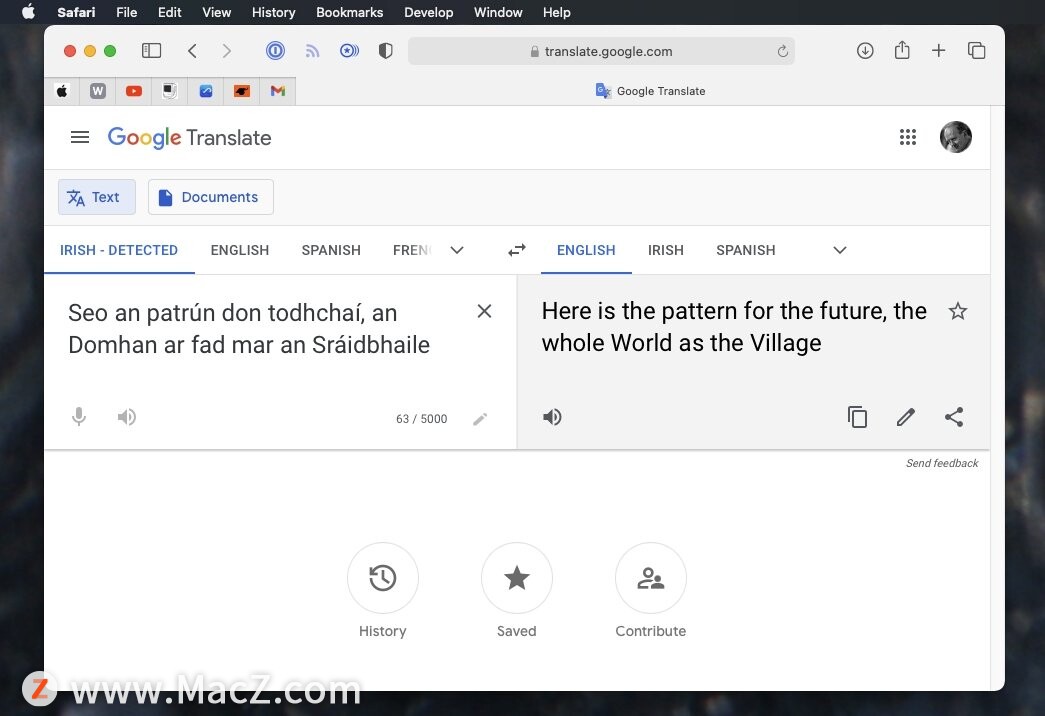Image resolution: width=1045 pixels, height=716 pixels.
Task: Open the pinned tab left of blue icon
Action: (x=170, y=91)
